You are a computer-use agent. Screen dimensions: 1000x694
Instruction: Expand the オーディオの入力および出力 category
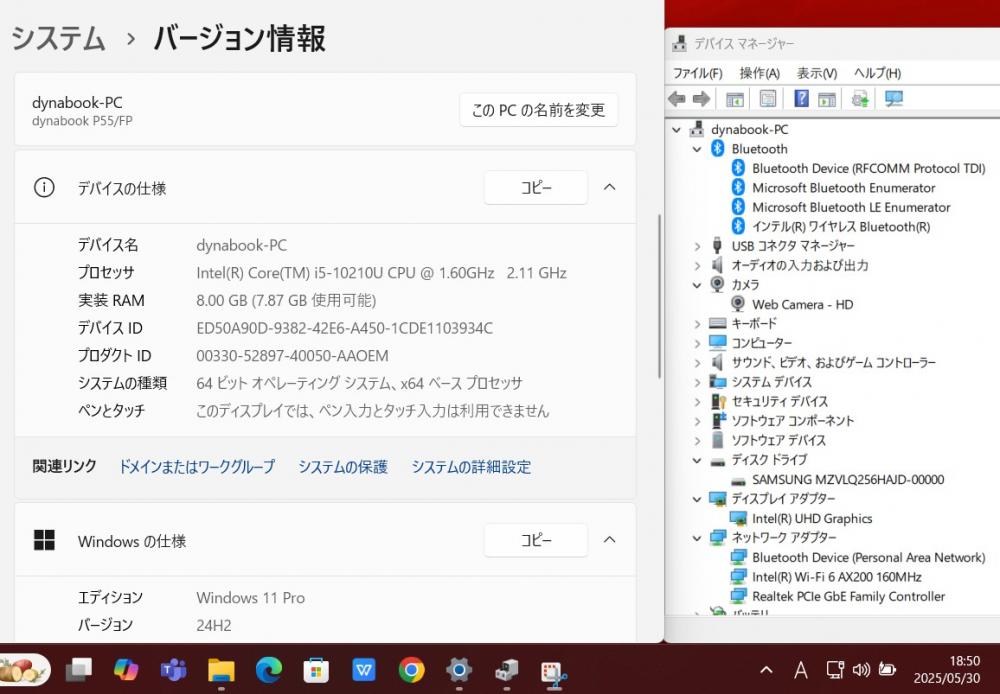(697, 265)
